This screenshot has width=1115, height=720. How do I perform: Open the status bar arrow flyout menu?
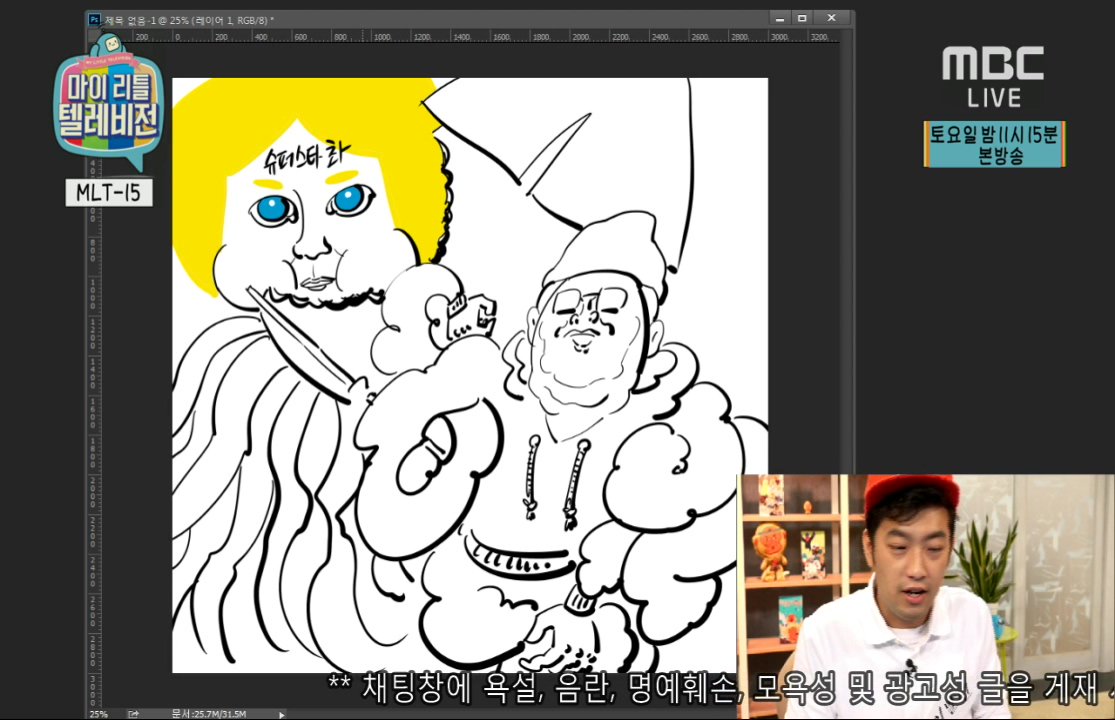(x=282, y=714)
